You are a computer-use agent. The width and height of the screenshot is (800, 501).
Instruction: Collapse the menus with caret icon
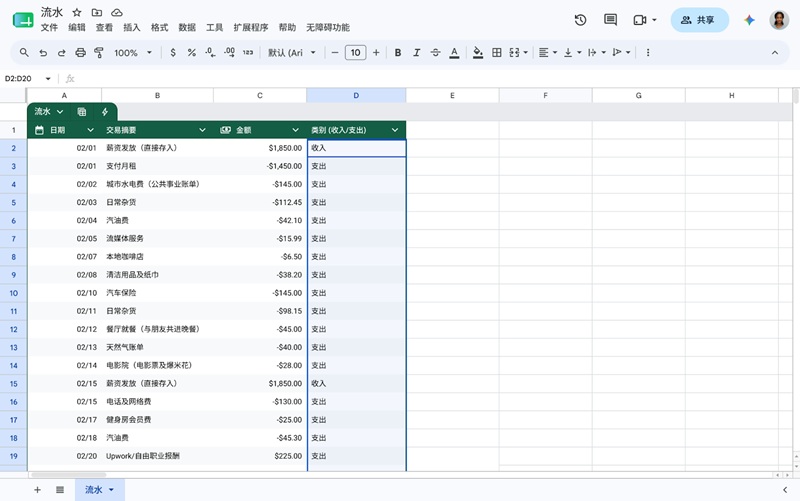(x=774, y=53)
